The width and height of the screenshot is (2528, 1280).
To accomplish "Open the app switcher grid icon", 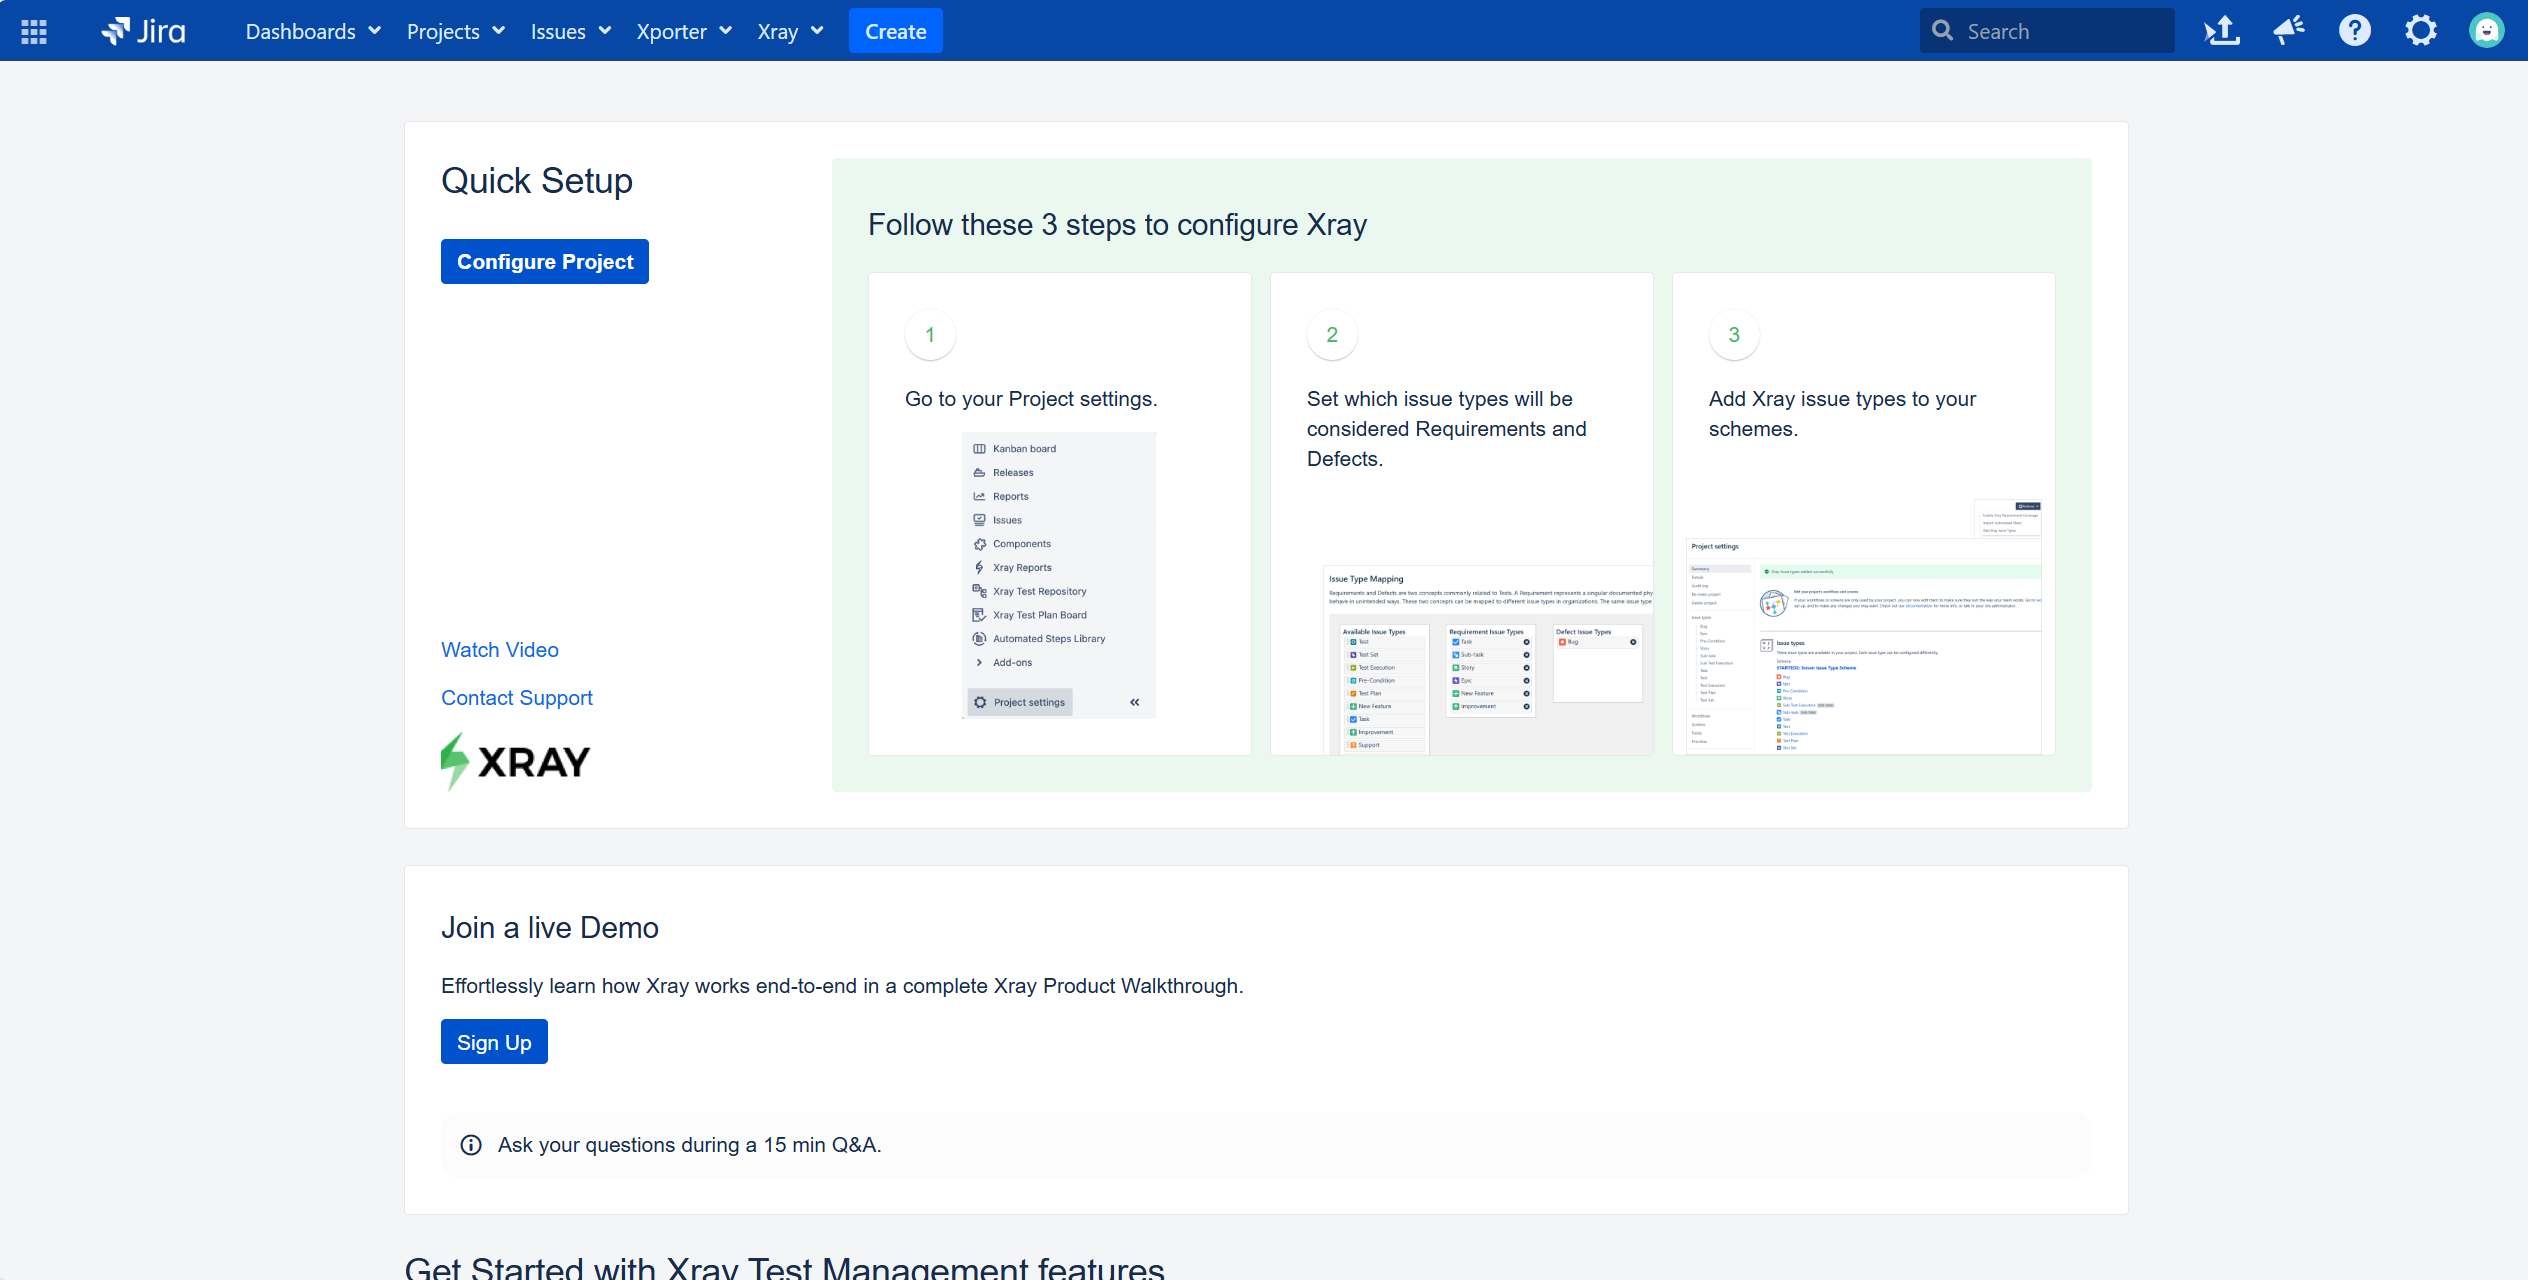I will (34, 31).
